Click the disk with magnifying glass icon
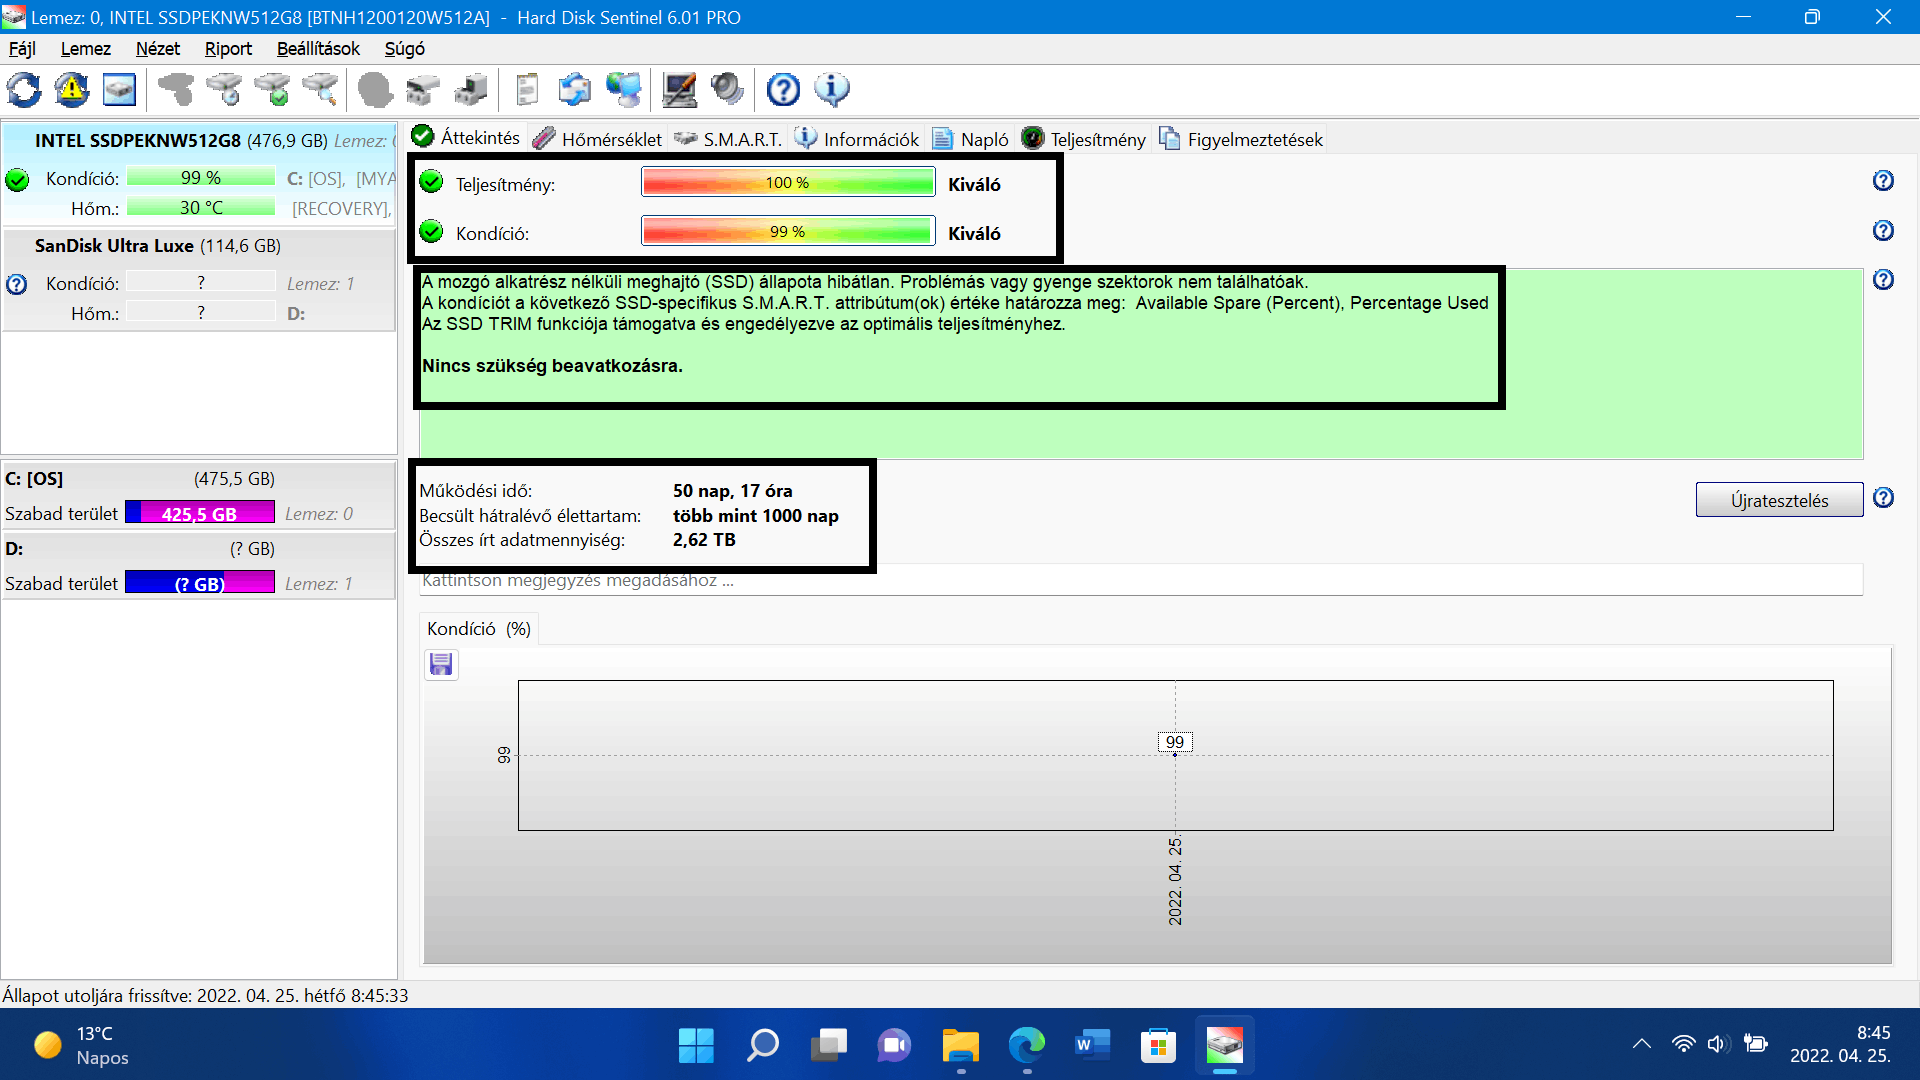This screenshot has height=1080, width=1920. (x=320, y=90)
